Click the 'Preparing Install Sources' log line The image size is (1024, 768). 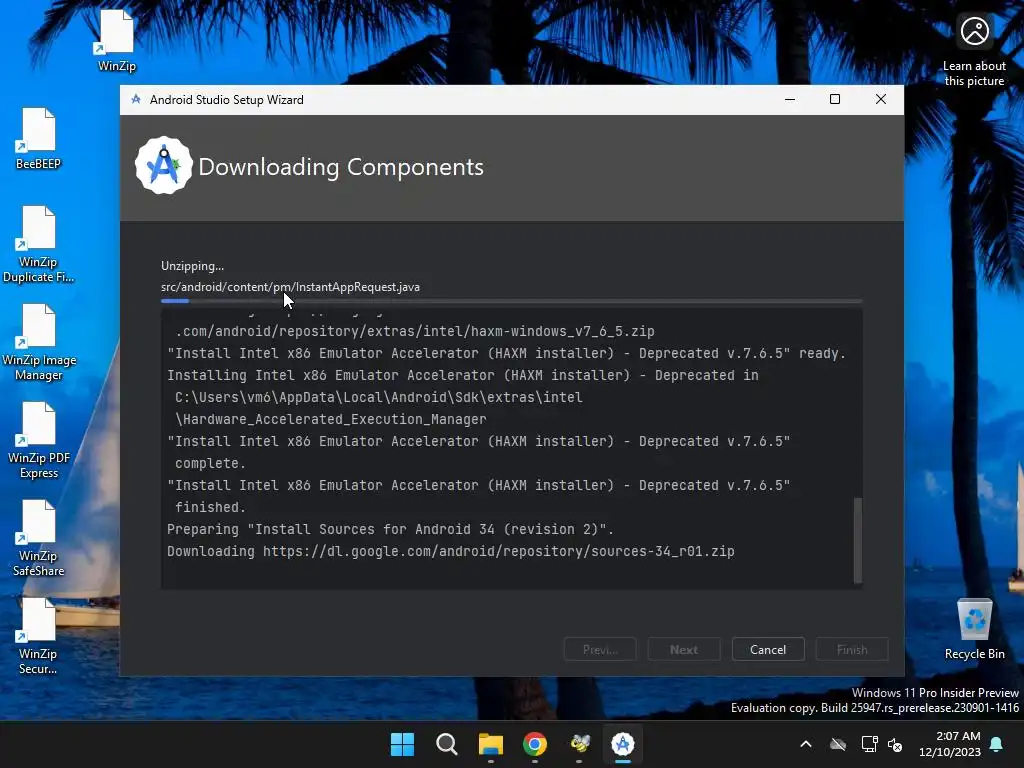pyautogui.click(x=390, y=529)
